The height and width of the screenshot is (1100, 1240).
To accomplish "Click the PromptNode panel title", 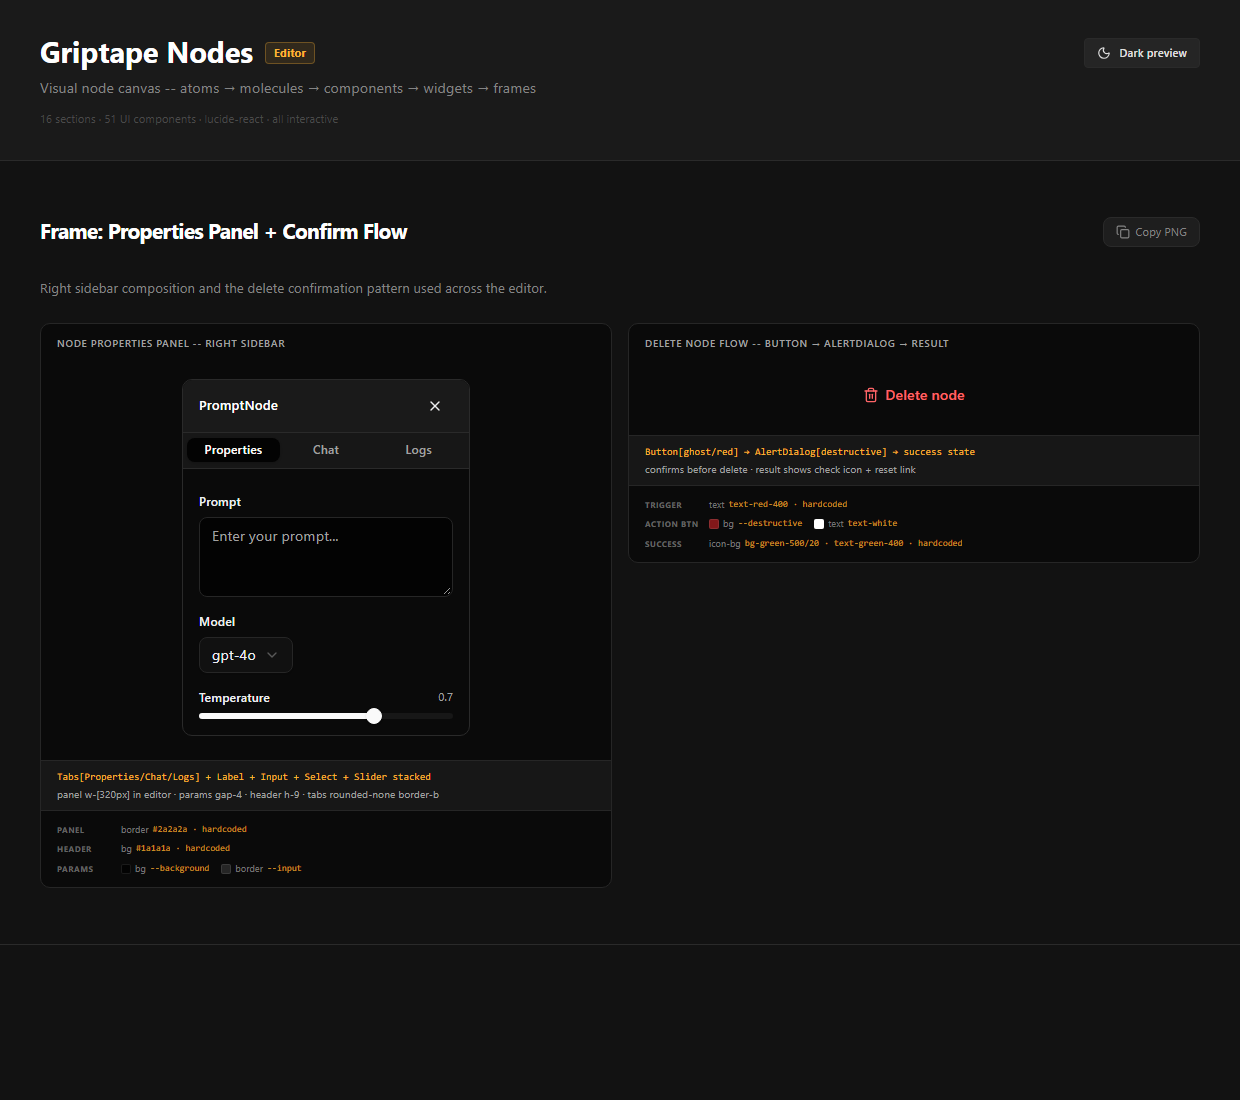I will tap(238, 406).
